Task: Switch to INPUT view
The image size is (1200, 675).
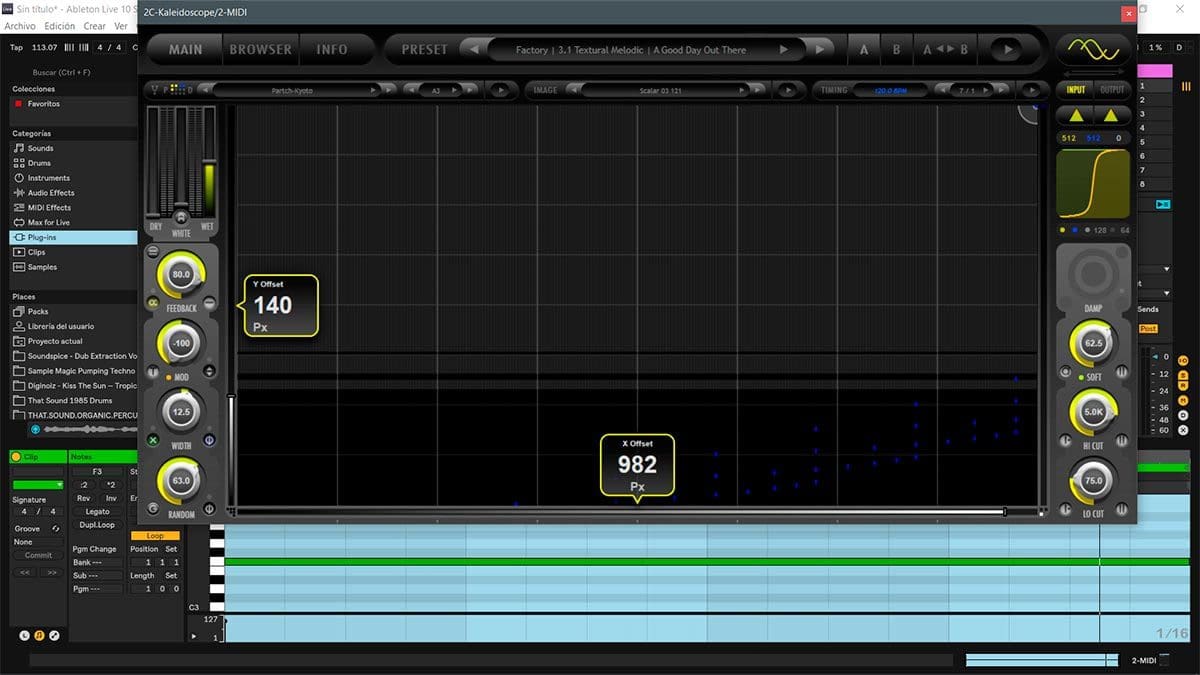Action: [x=1076, y=90]
